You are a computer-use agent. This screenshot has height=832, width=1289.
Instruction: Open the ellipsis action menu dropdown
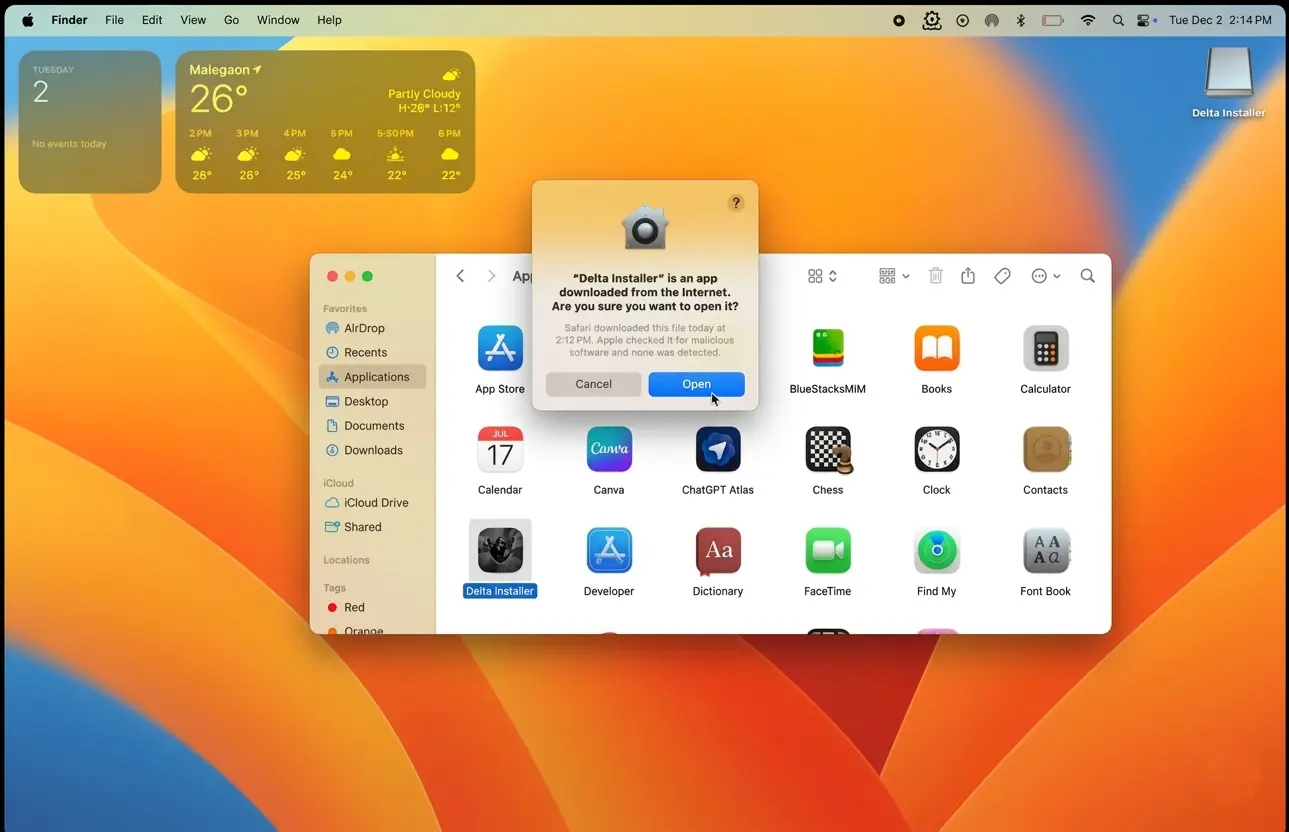(x=1046, y=276)
